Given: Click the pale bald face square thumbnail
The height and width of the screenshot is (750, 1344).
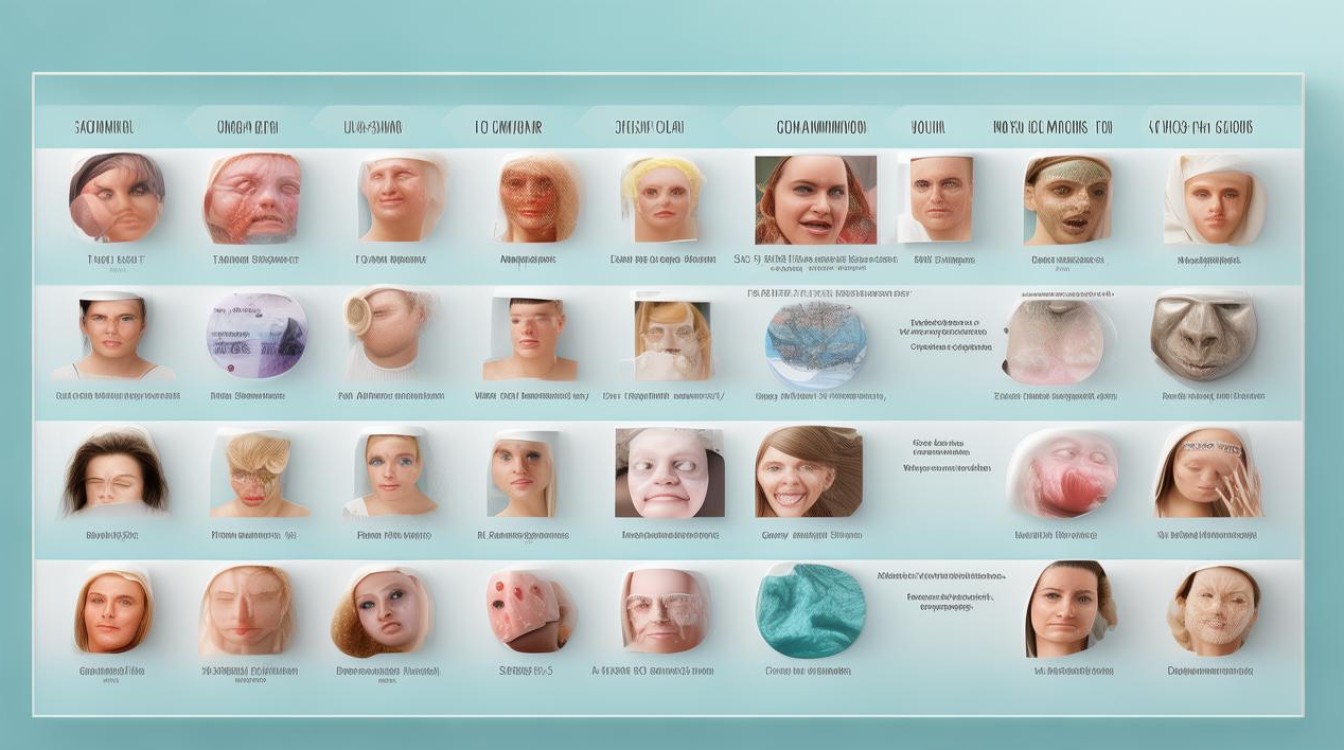Looking at the screenshot, I should click(x=668, y=473).
